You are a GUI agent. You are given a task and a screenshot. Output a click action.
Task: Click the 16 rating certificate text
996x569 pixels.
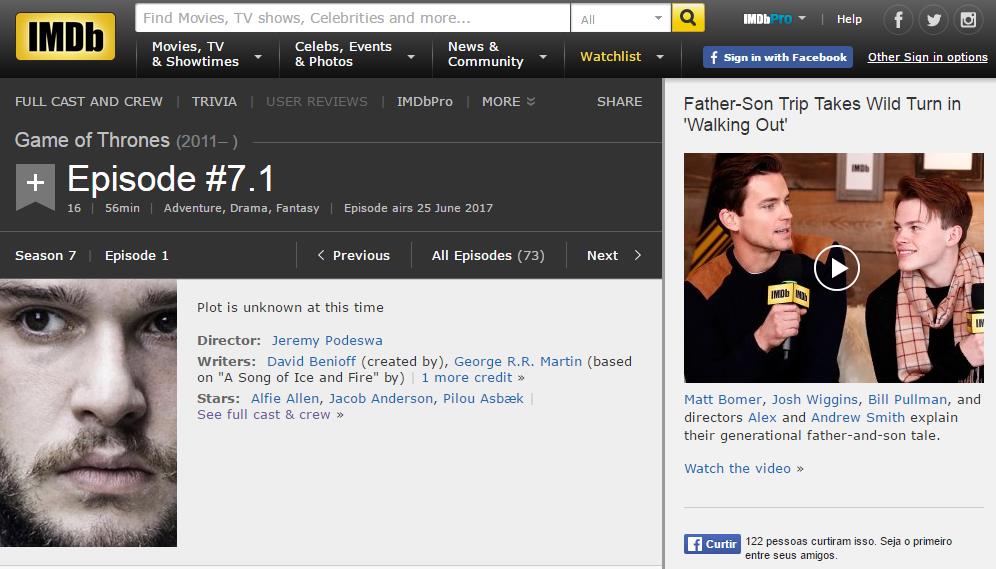click(74, 208)
